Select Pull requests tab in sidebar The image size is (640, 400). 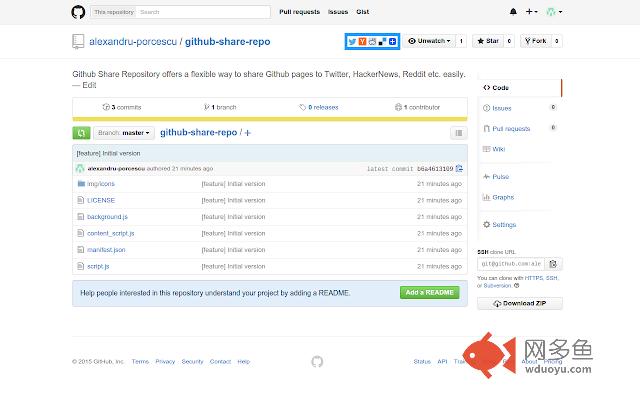pos(520,129)
